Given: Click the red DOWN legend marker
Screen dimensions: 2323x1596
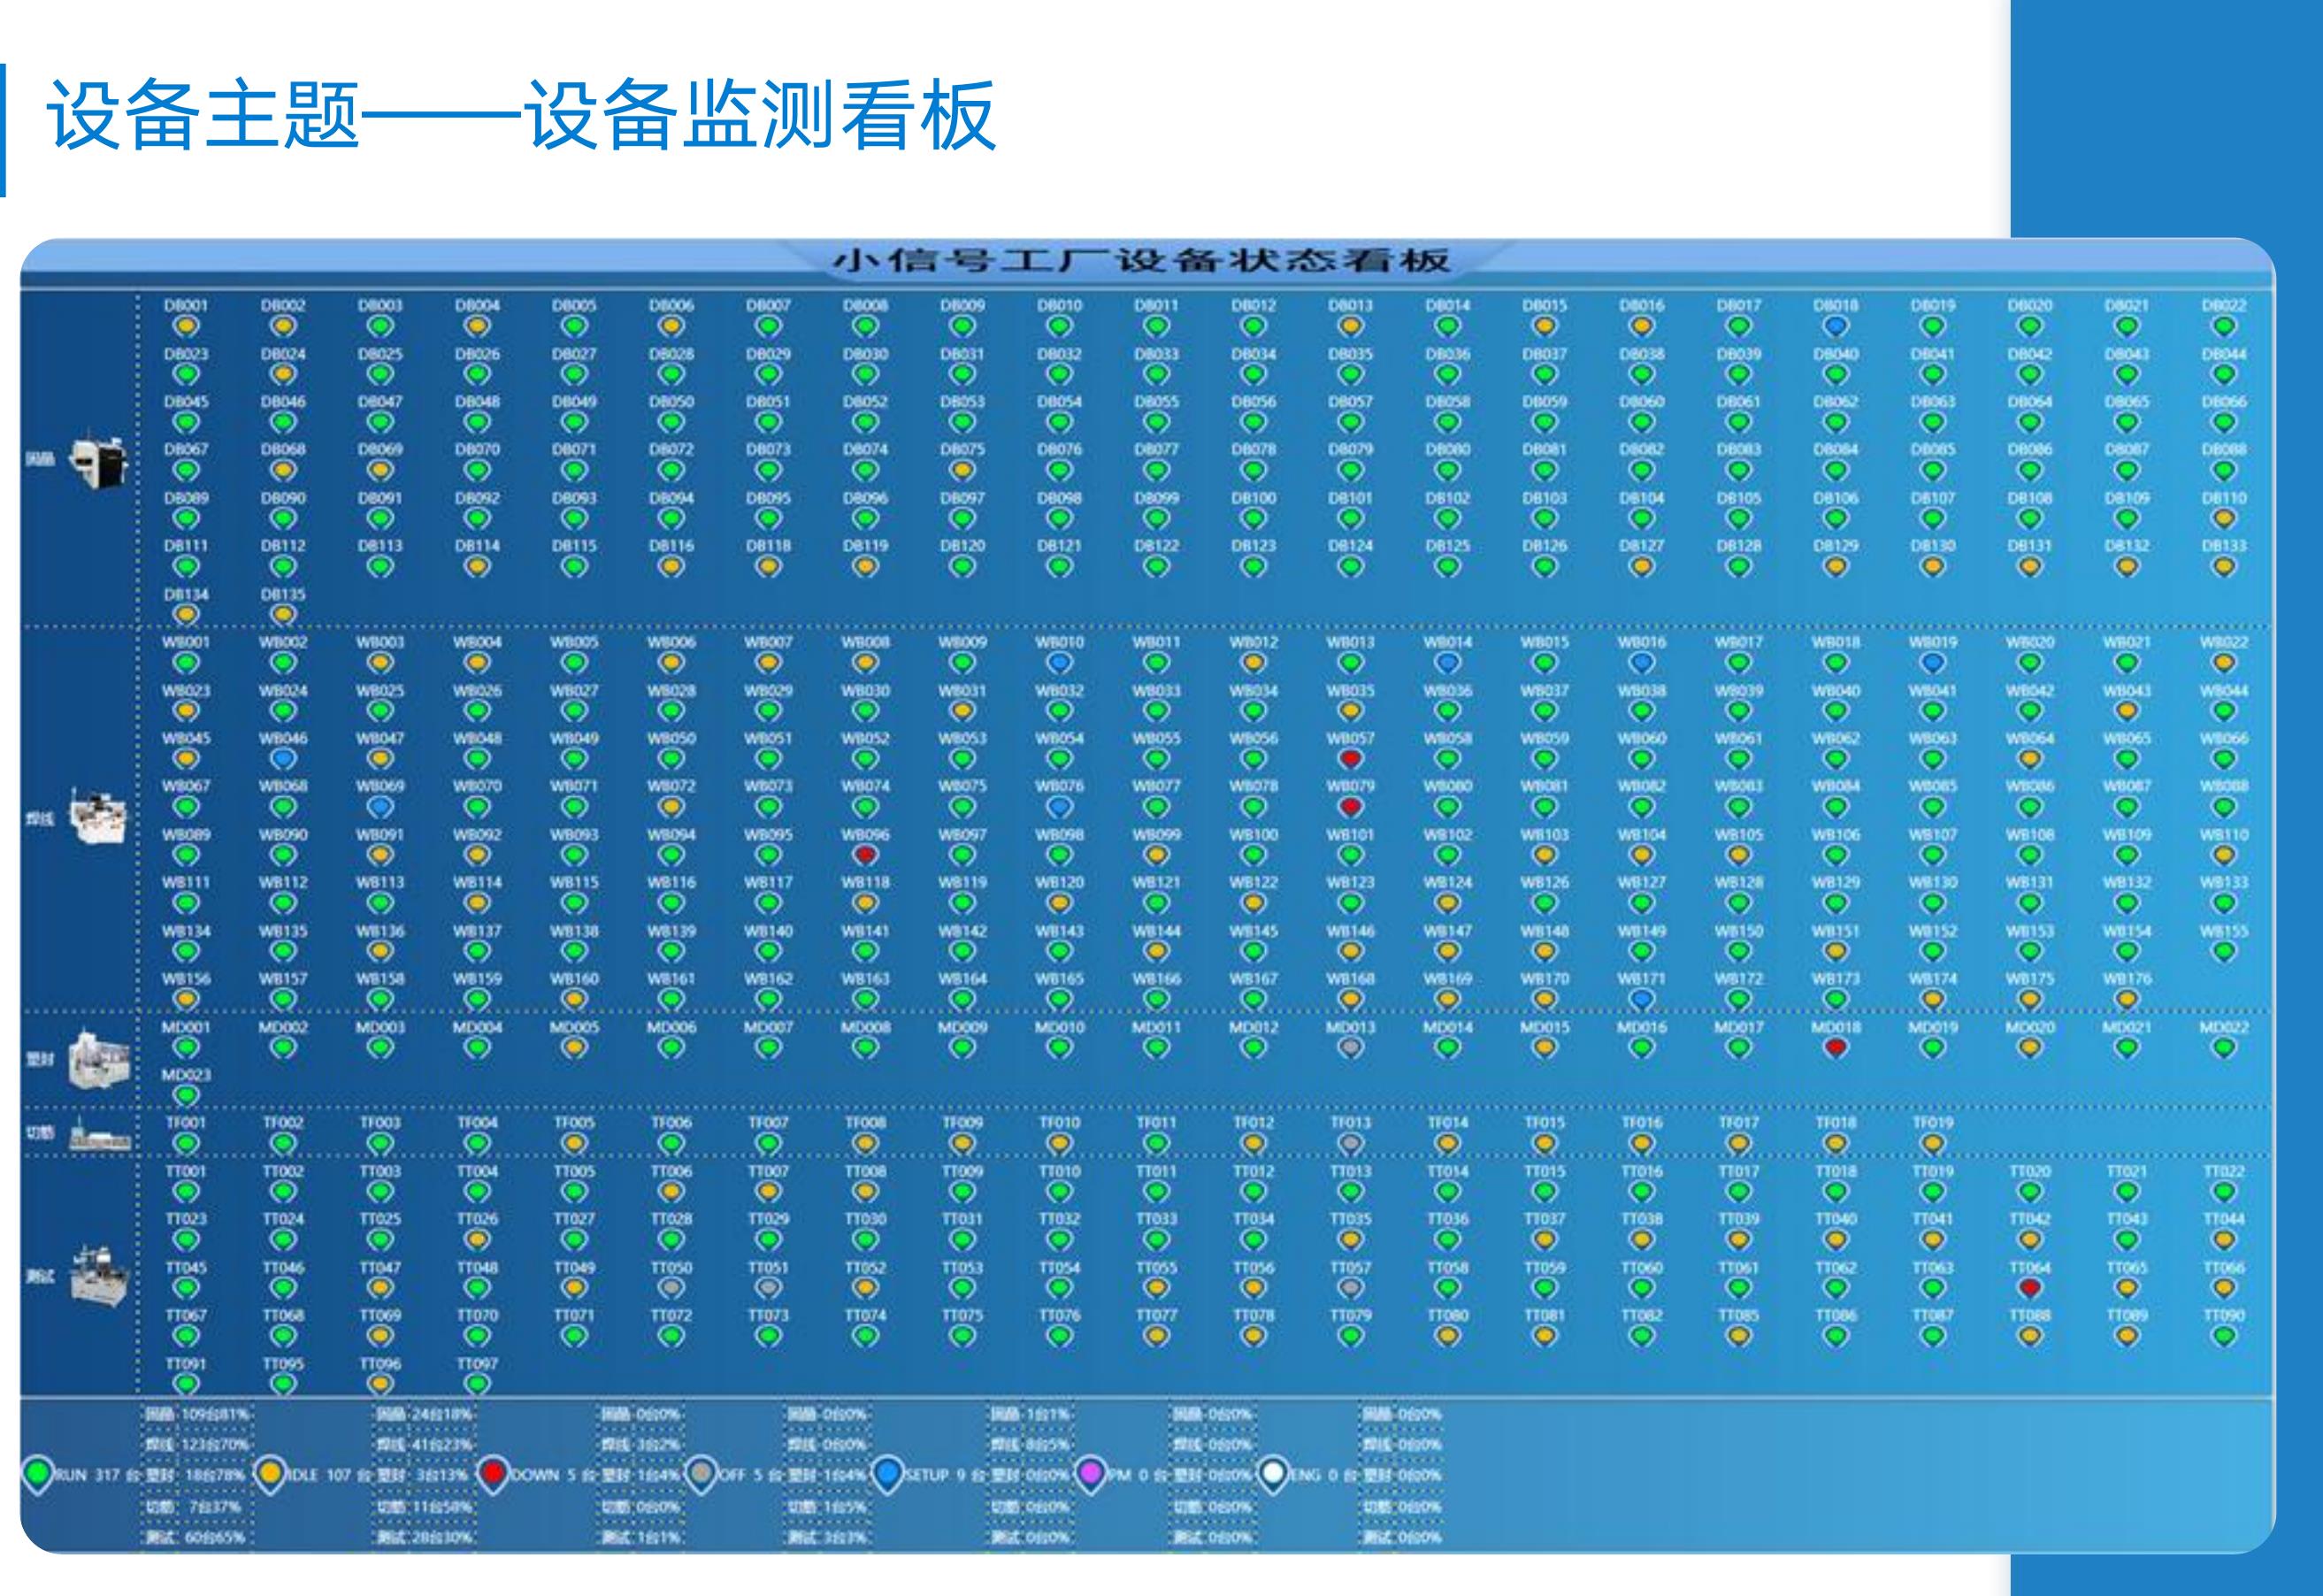Looking at the screenshot, I should coord(492,1474).
